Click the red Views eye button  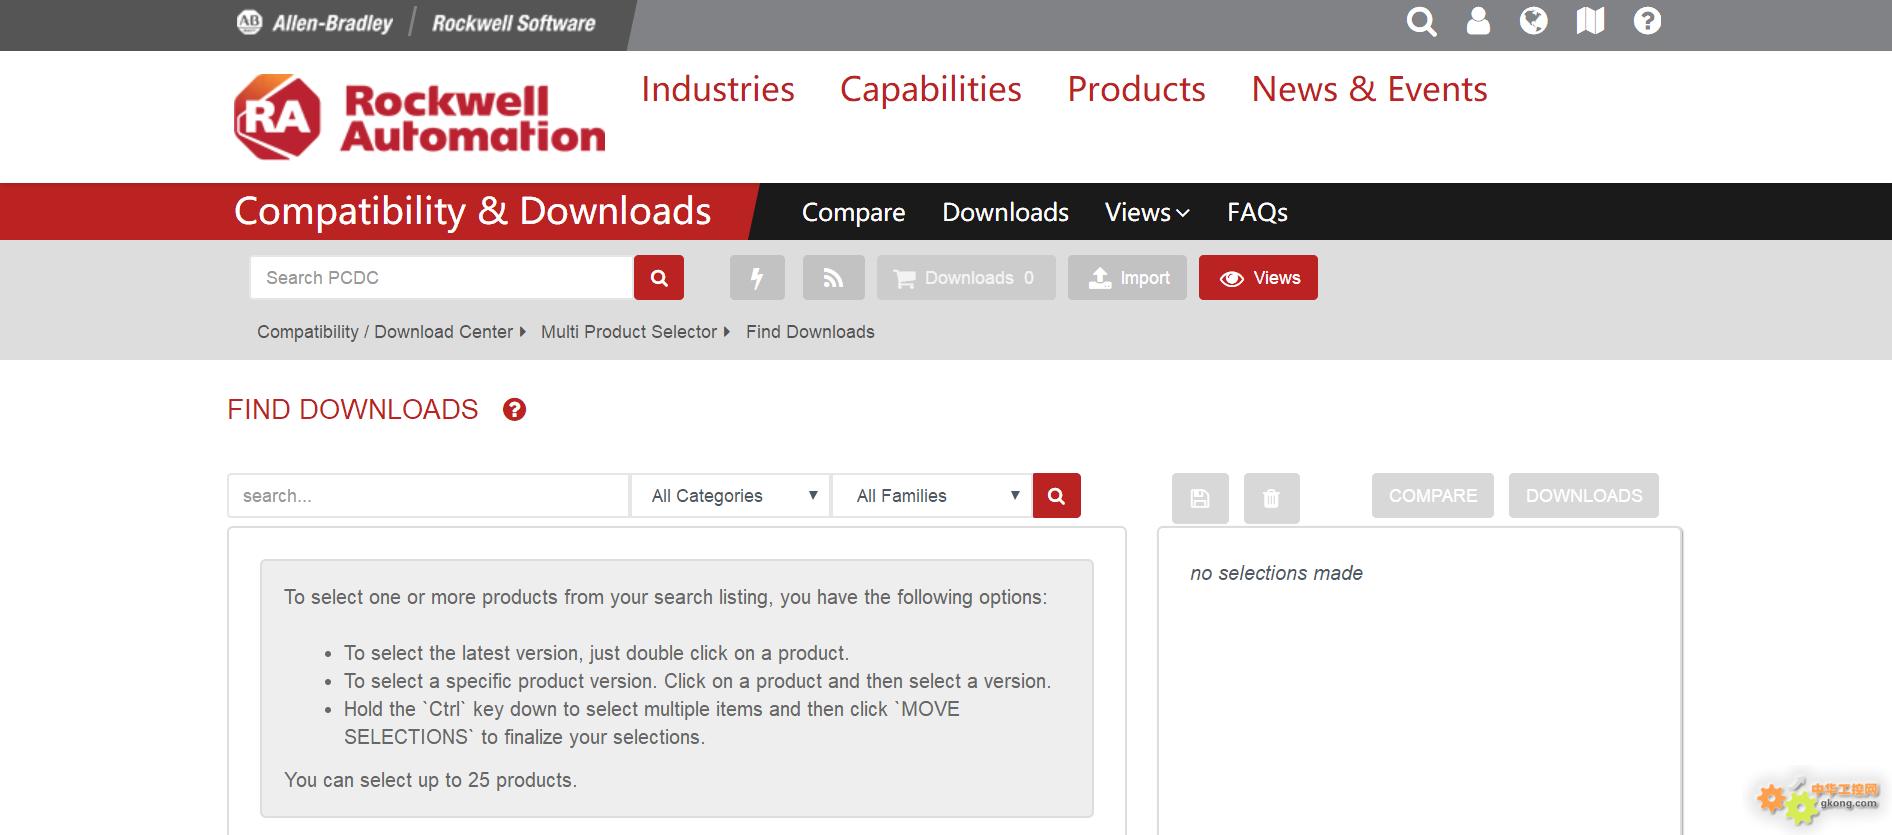(x=1258, y=278)
